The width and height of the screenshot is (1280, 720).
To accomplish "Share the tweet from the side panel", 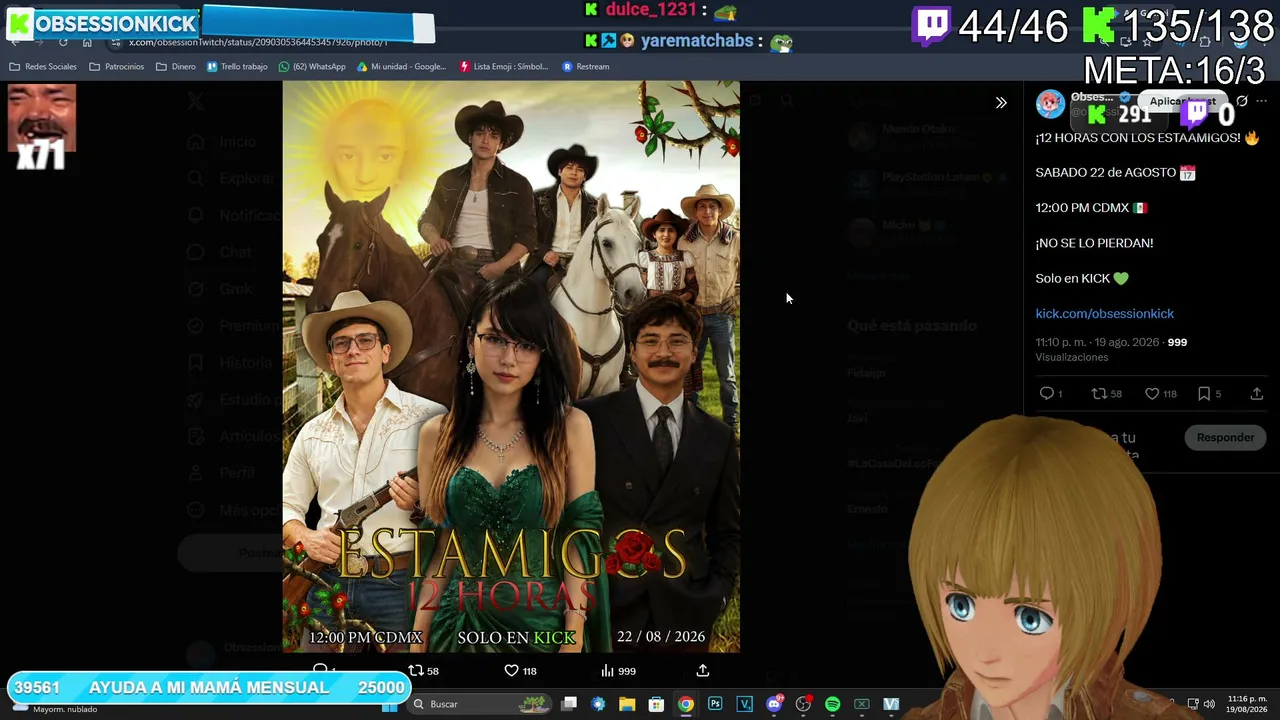I will pyautogui.click(x=1256, y=394).
